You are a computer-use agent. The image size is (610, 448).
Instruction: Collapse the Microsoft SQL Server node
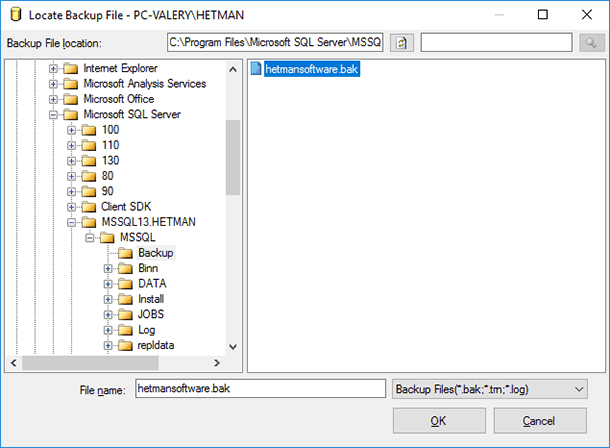53,114
